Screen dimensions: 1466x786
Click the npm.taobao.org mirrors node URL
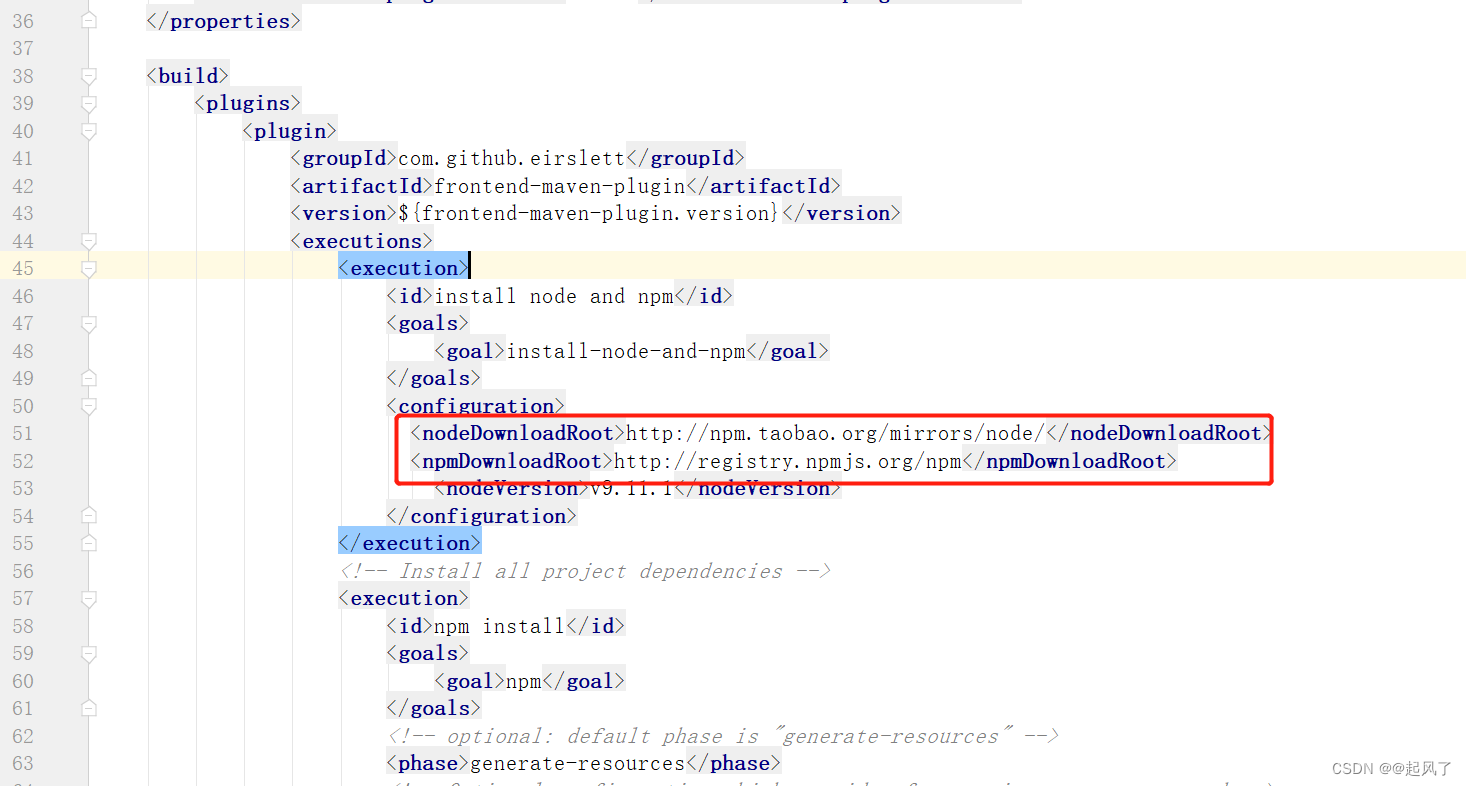click(x=835, y=433)
